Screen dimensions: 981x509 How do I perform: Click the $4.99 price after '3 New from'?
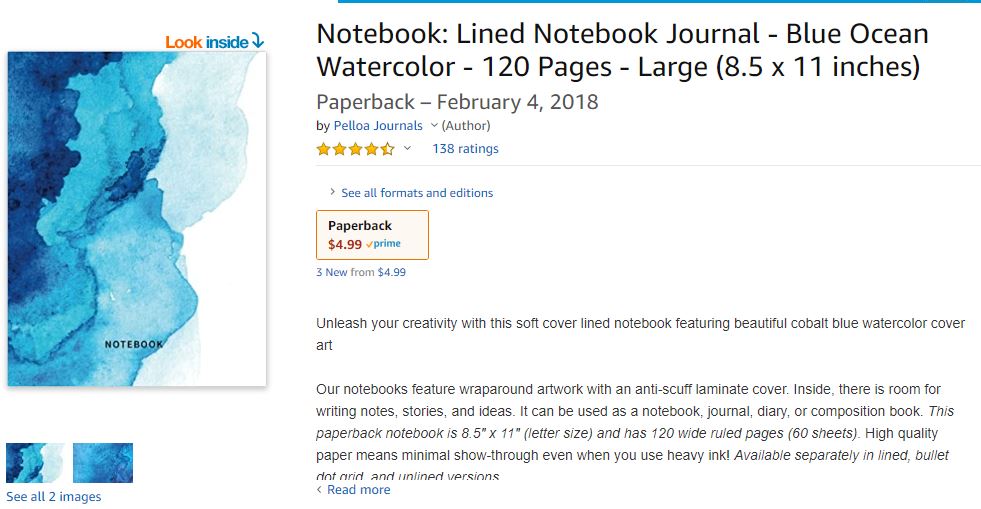(x=391, y=272)
